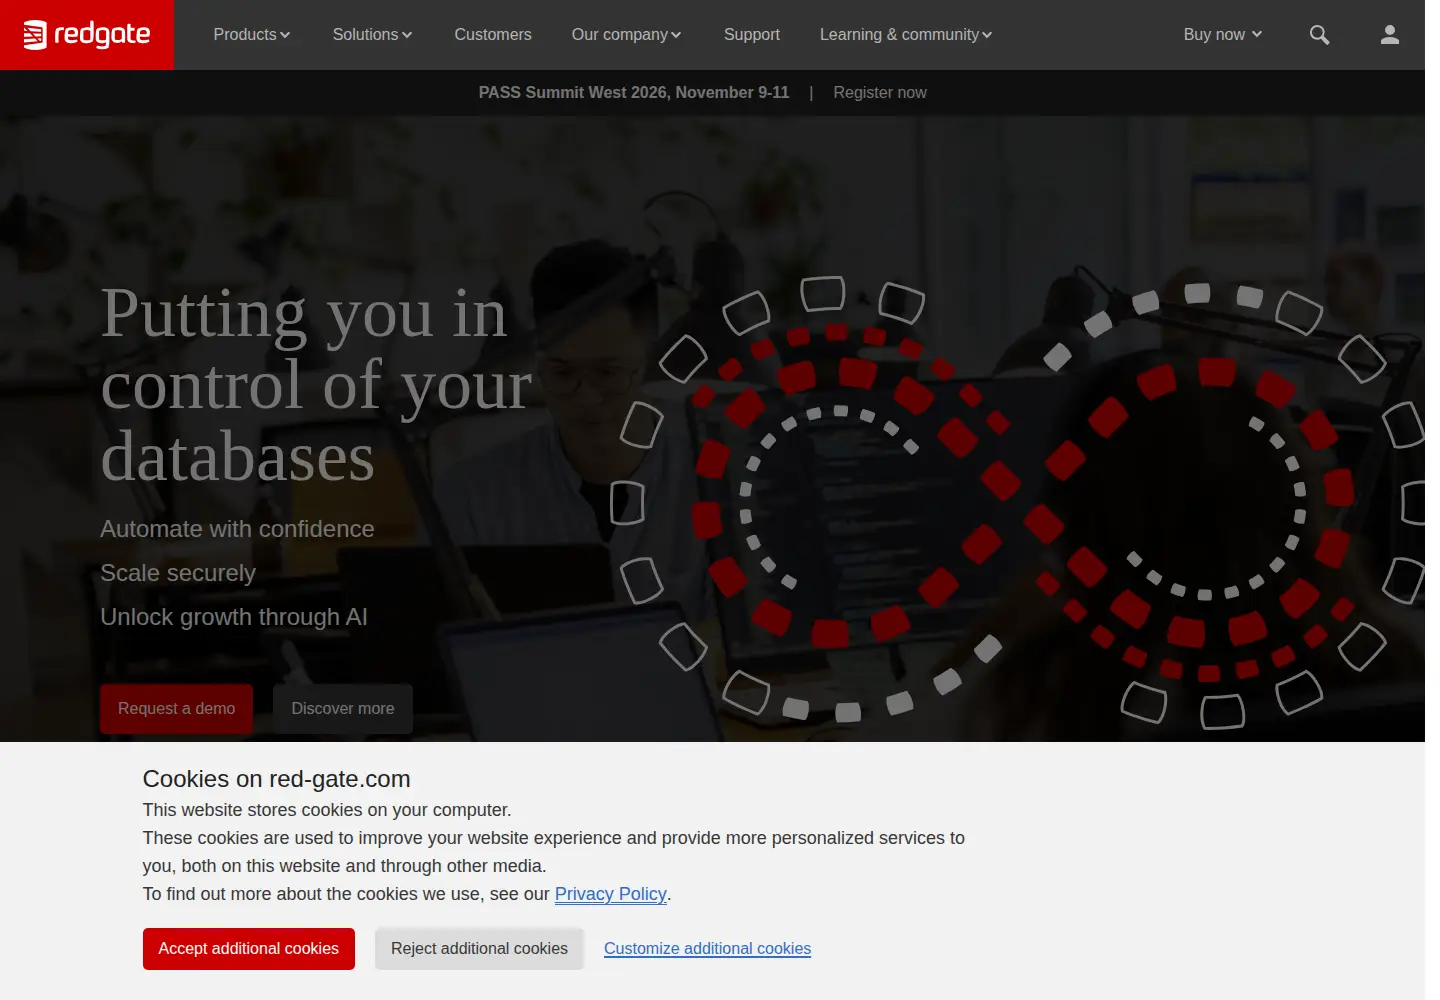This screenshot has height=1000, width=1440.
Task: Open the Privacy Policy link
Action: pyautogui.click(x=610, y=894)
